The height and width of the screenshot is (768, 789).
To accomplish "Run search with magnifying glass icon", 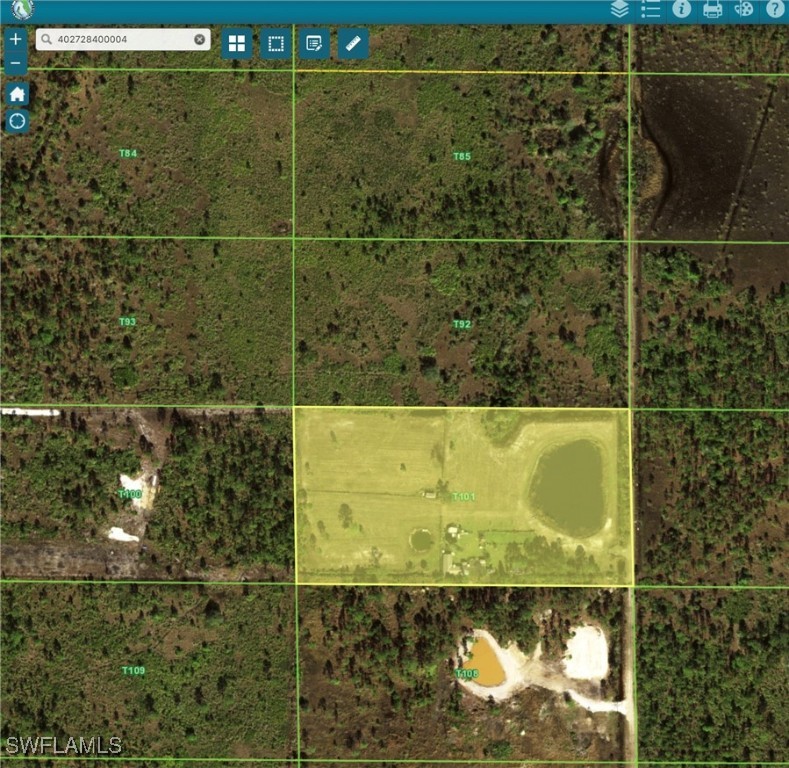I will [46, 39].
